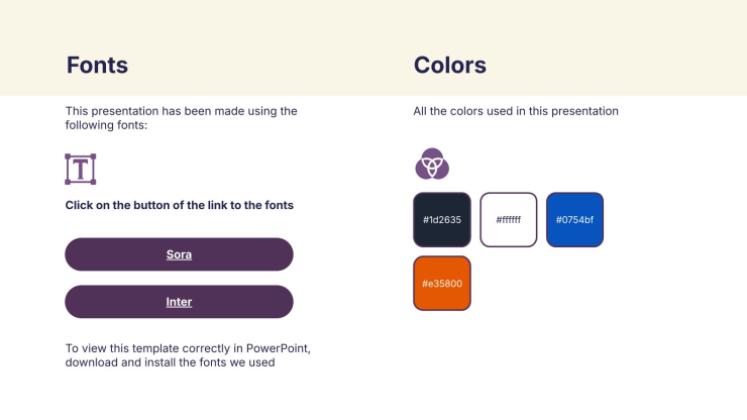The height and width of the screenshot is (420, 747).
Task: Select the white #ffffff swatch
Action: [508, 220]
